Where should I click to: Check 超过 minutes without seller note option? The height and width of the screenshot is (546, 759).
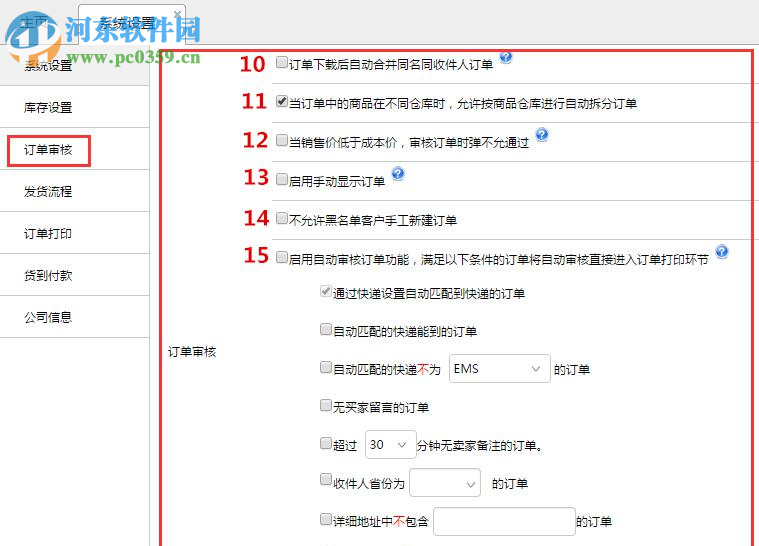pos(326,443)
